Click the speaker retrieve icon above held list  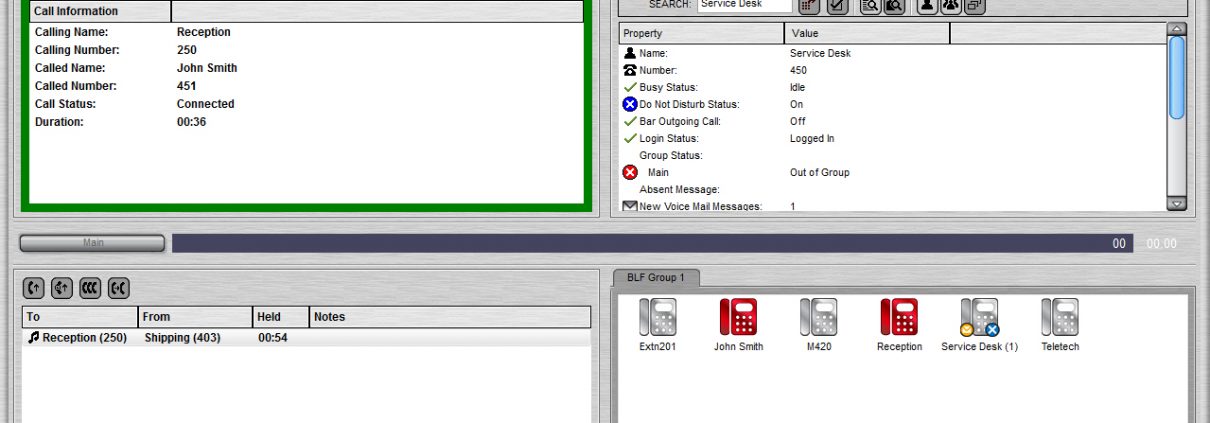(x=62, y=289)
